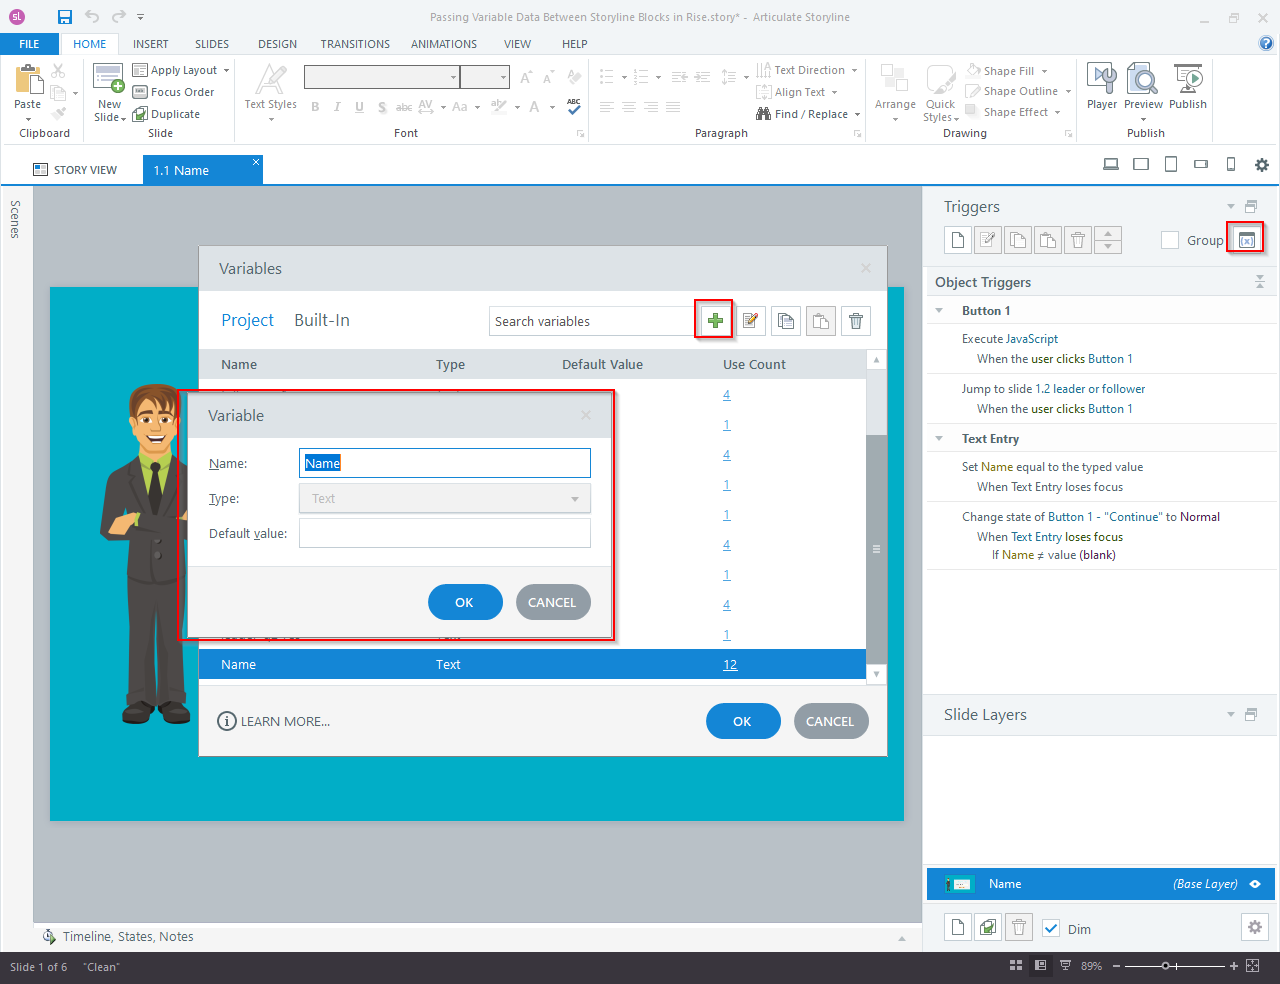Click Paste variable icon in Variables dialog
The height and width of the screenshot is (984, 1280).
pyautogui.click(x=821, y=321)
